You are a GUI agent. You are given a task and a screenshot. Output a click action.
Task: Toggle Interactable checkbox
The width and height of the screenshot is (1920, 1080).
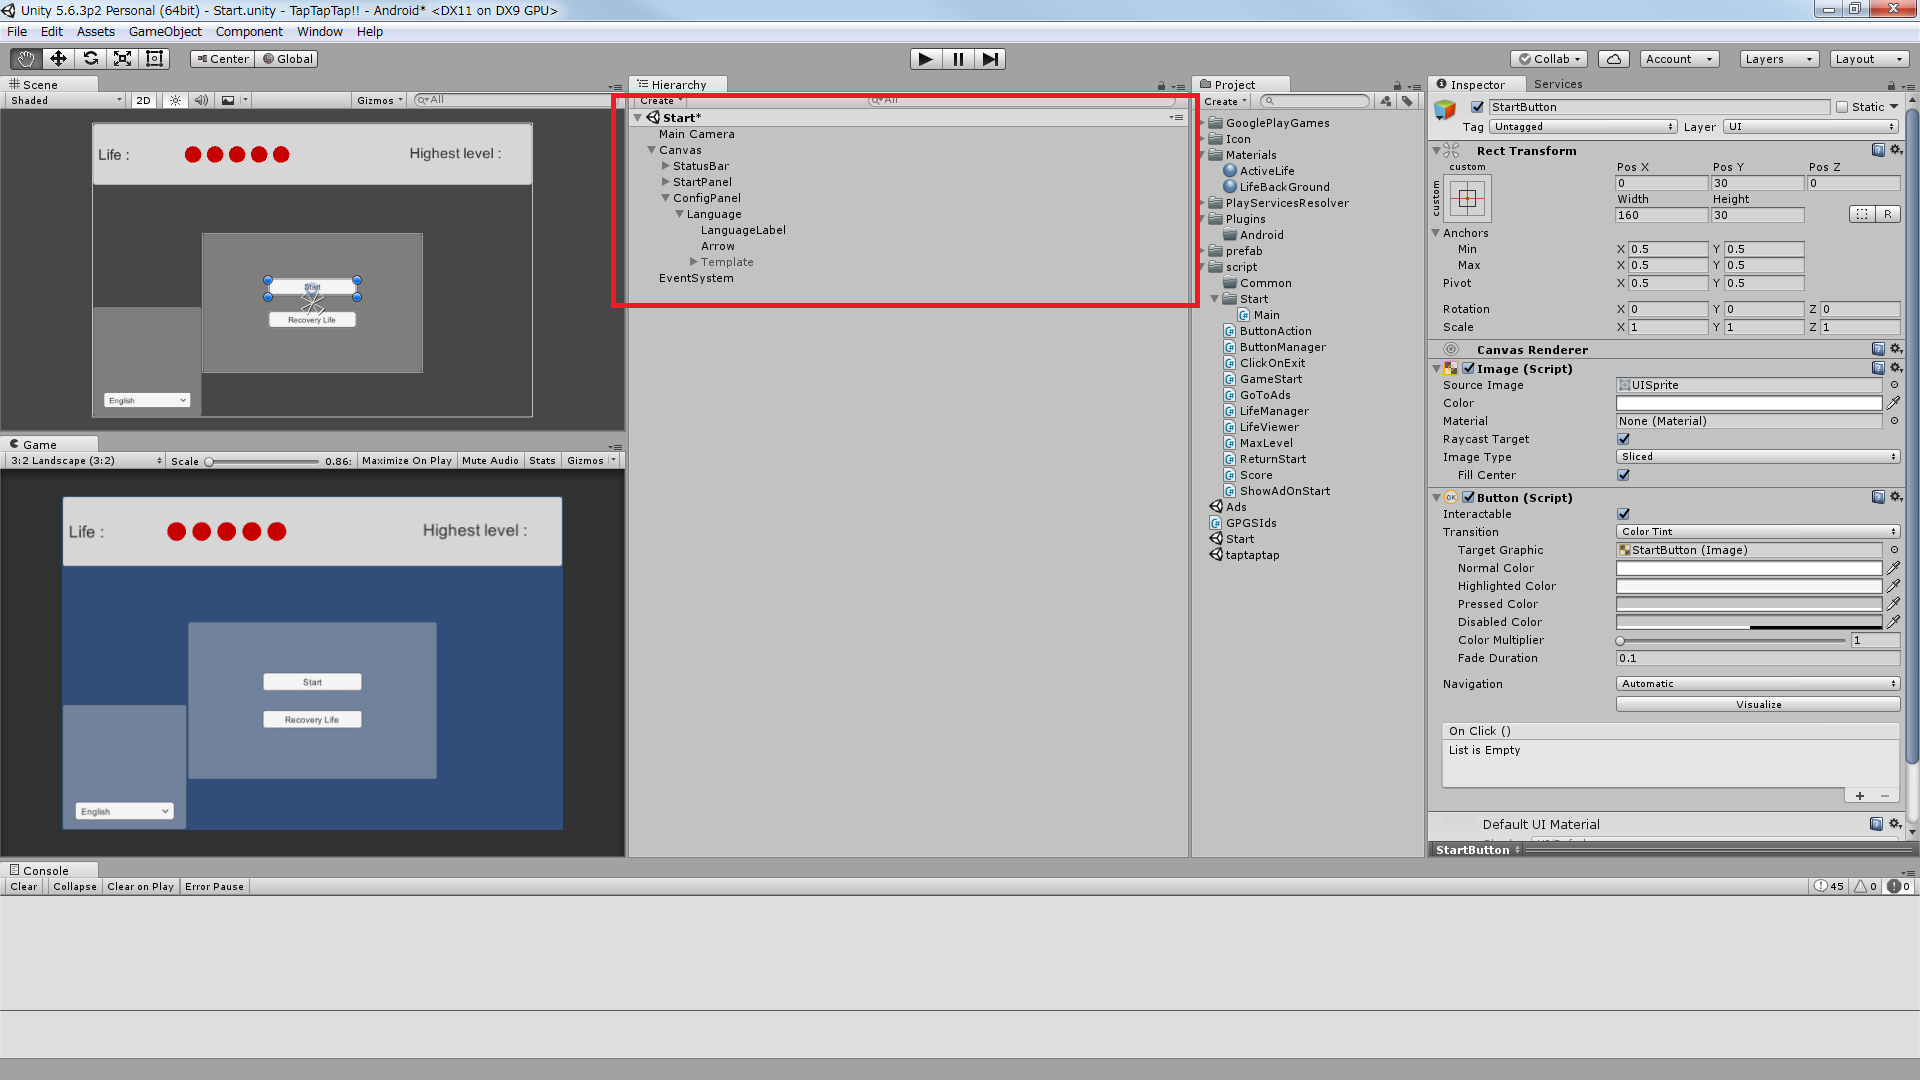(1624, 514)
